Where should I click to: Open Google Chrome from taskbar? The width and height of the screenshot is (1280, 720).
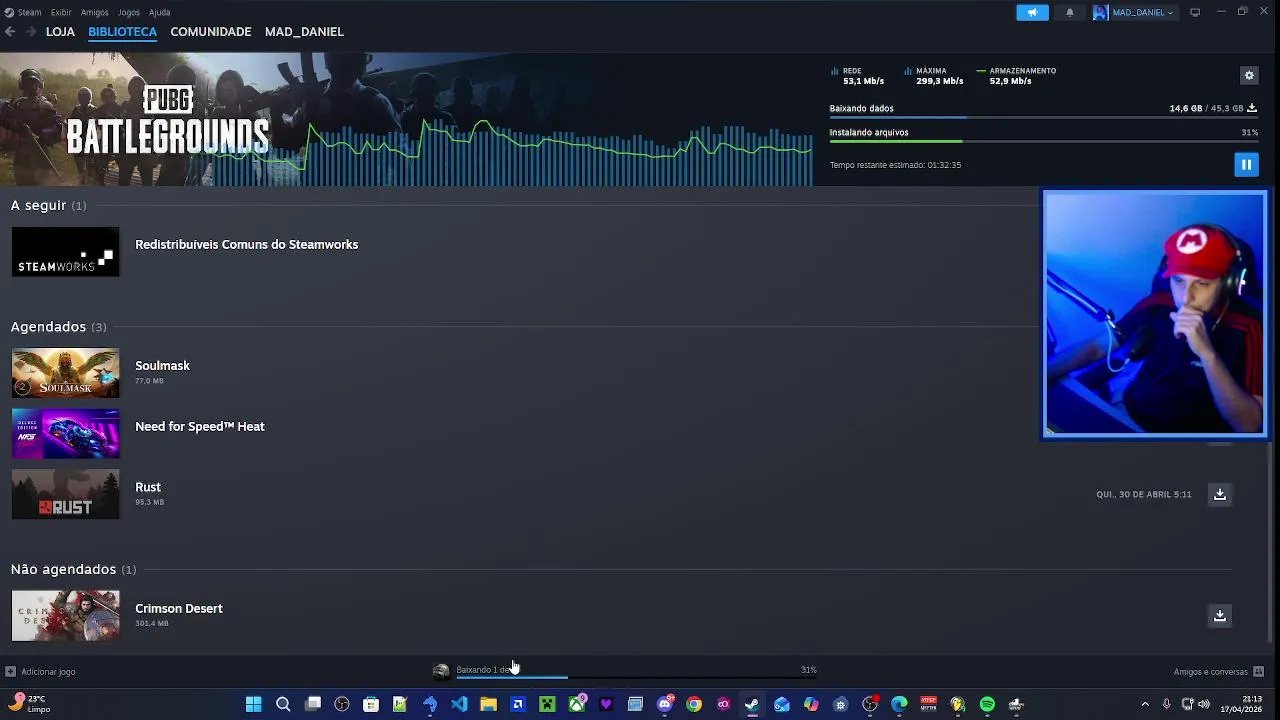(x=694, y=704)
